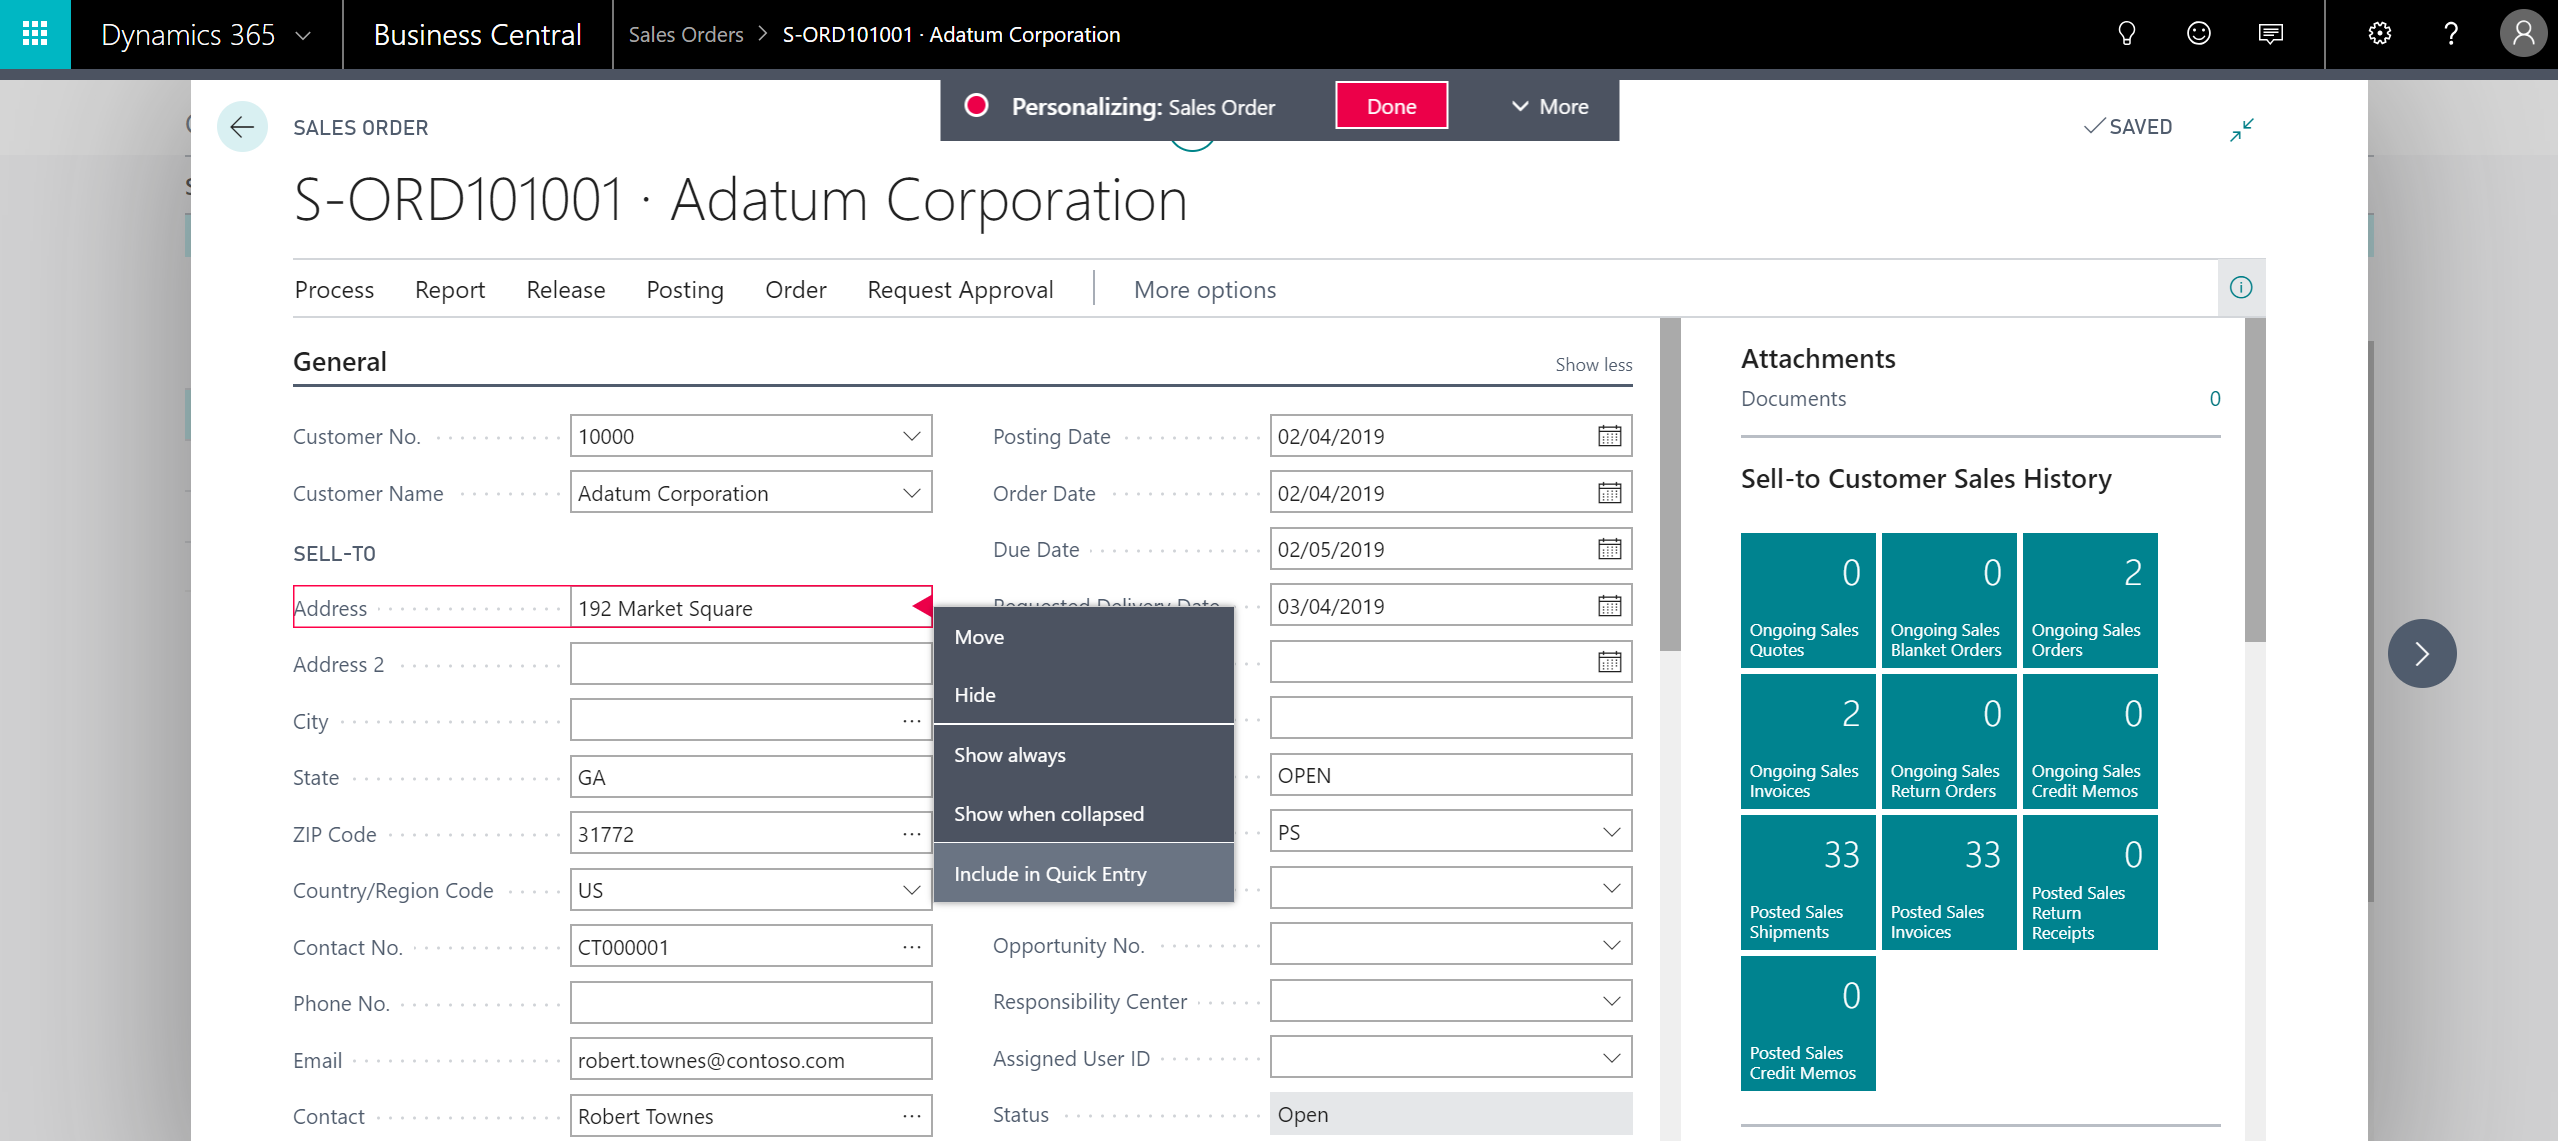Open the Dynamics 365 app launcher

pos(34,34)
